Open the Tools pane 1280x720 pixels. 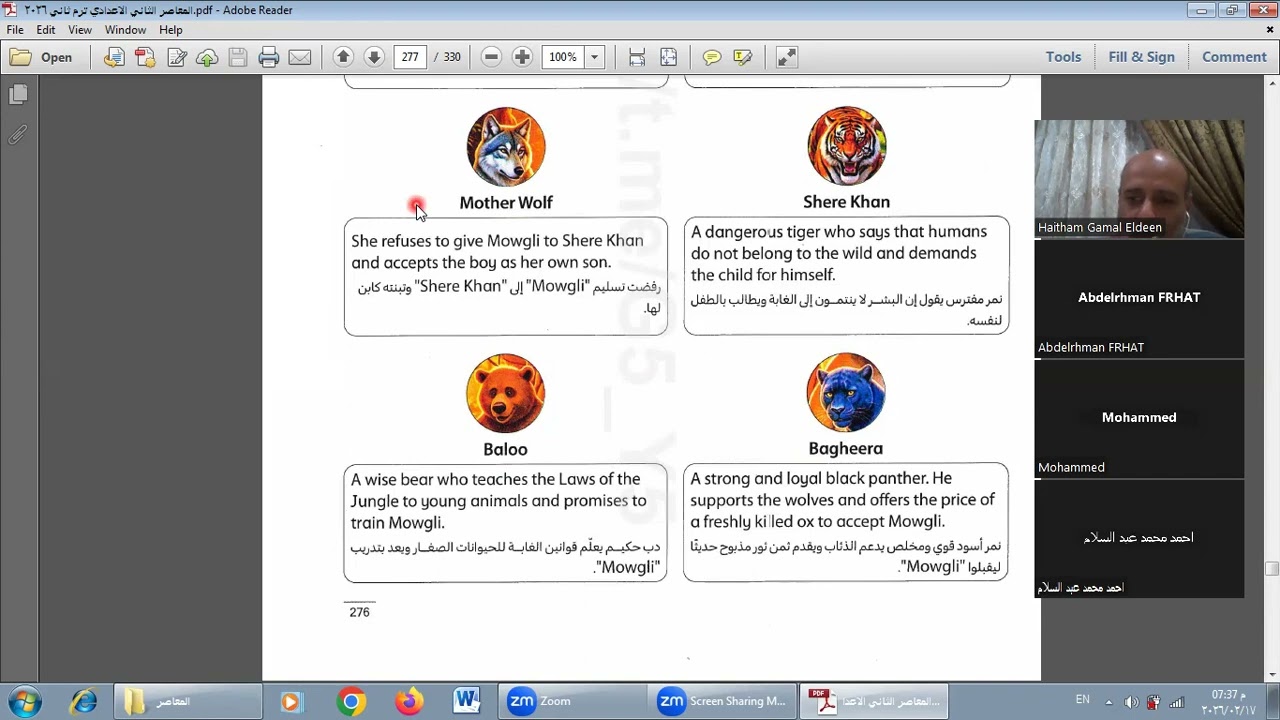tap(1063, 57)
